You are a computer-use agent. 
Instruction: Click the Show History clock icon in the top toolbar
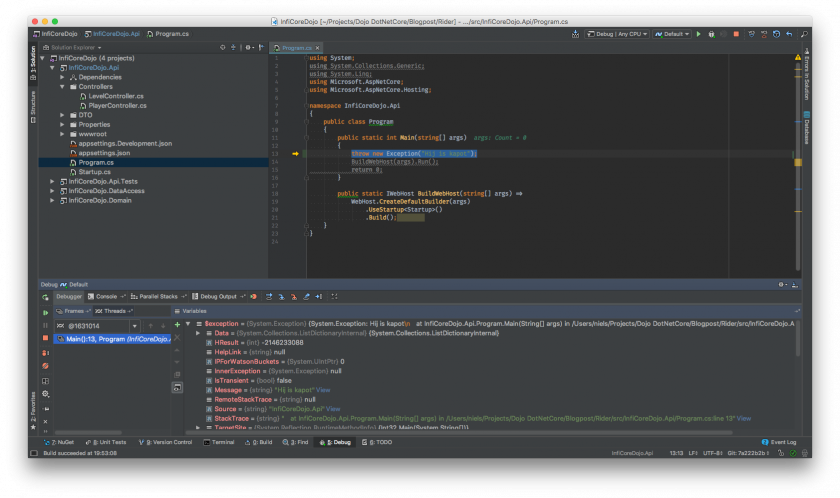pyautogui.click(x=776, y=34)
